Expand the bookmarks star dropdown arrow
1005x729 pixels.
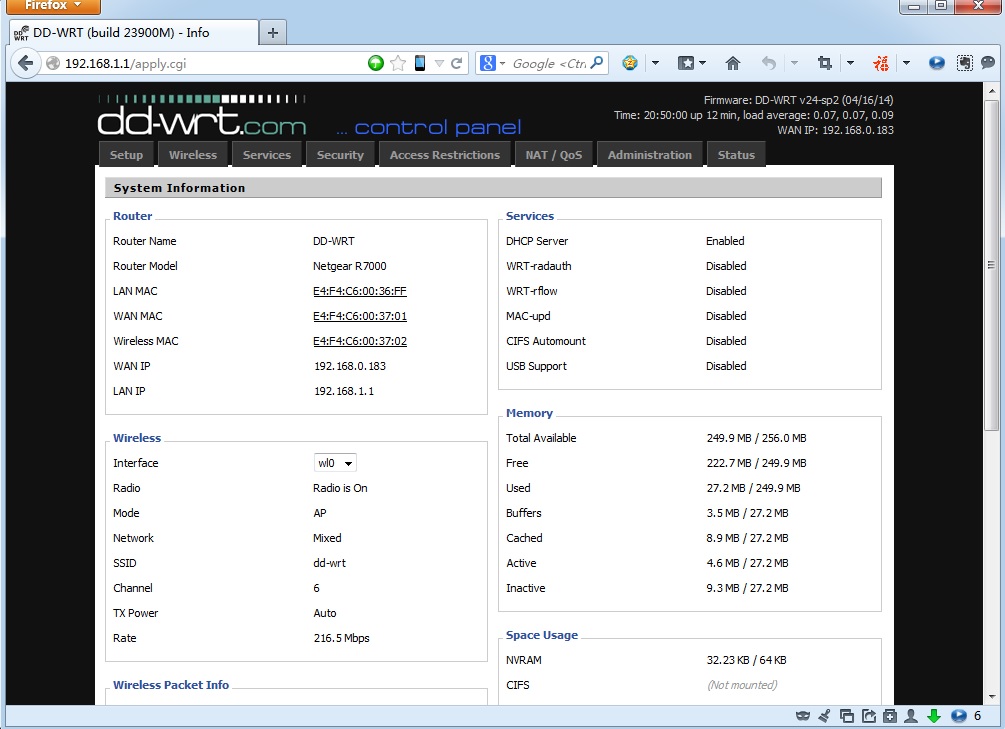701,62
